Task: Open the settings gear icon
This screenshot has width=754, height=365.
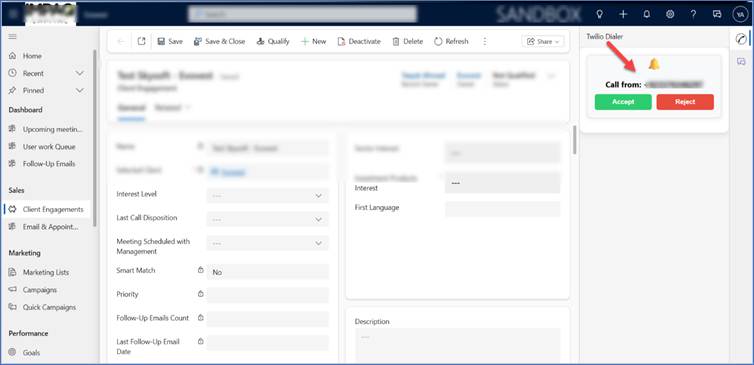Action: (670, 14)
